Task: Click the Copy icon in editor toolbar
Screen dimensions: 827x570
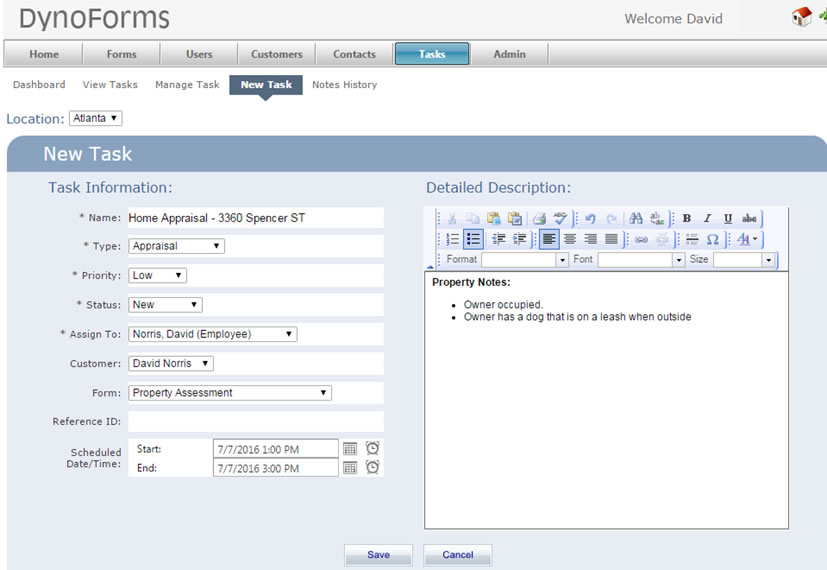Action: click(x=473, y=218)
